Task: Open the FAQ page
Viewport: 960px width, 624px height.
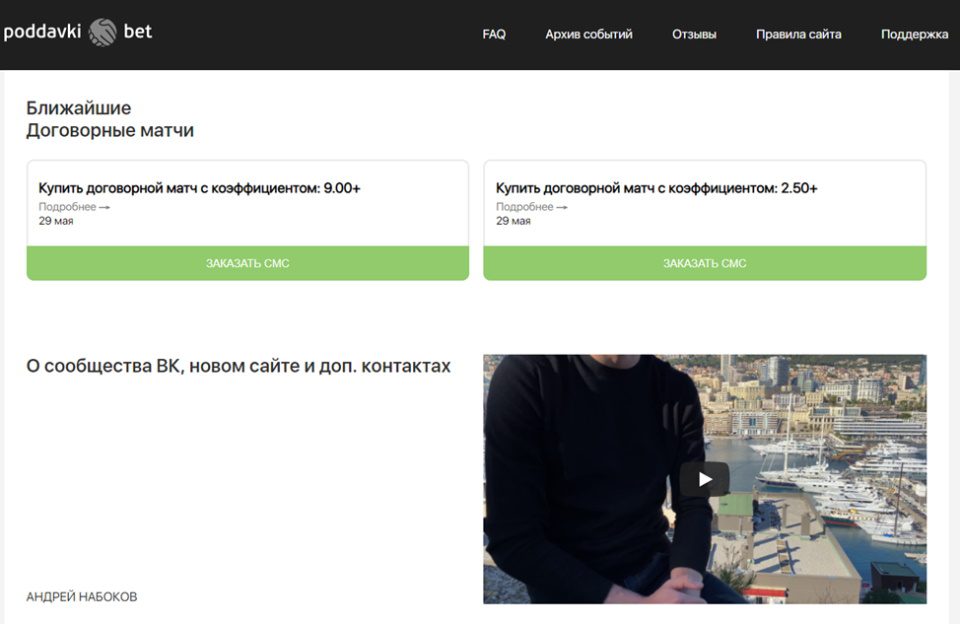Action: pyautogui.click(x=494, y=34)
